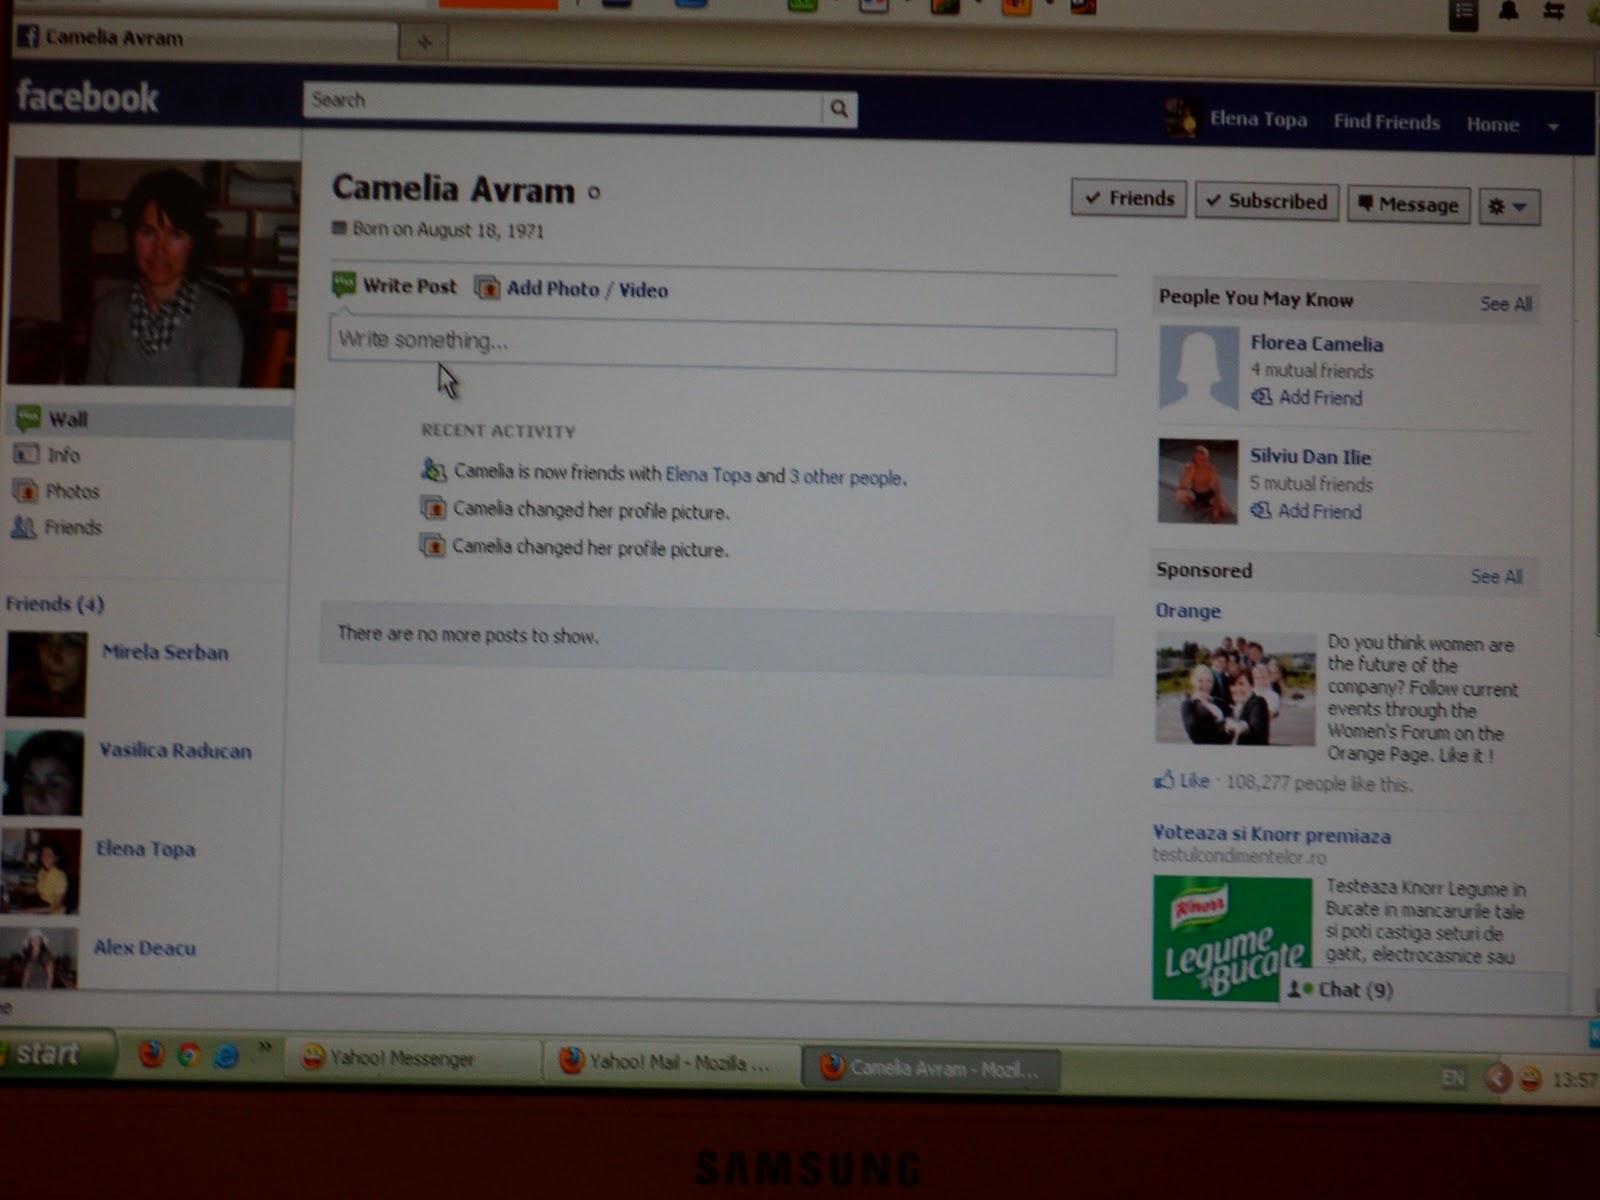1600x1200 pixels.
Task: Open Elena Topa profile in header
Action: (1258, 119)
